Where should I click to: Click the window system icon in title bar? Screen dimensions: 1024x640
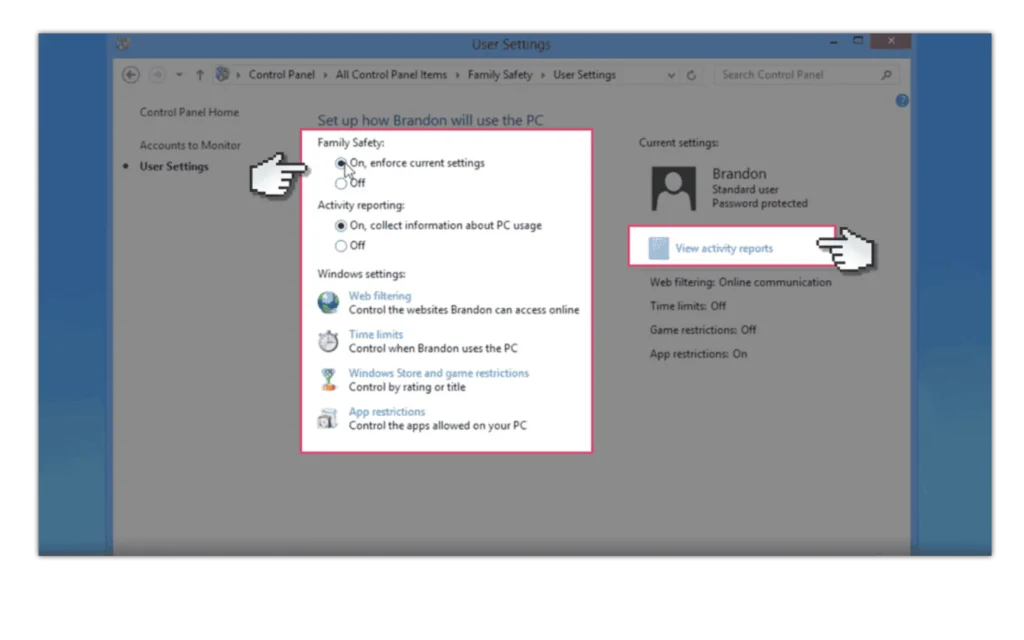123,44
